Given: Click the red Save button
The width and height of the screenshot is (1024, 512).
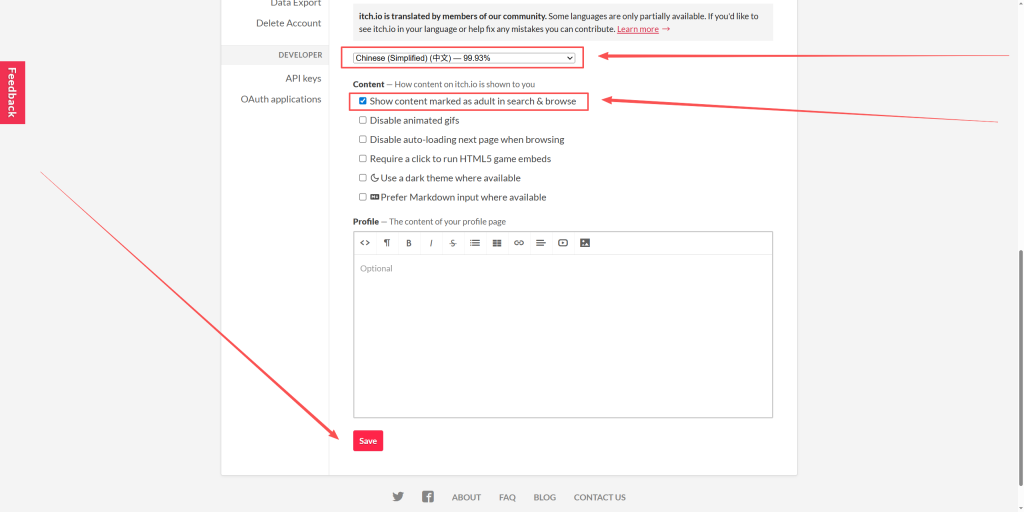Looking at the screenshot, I should pyautogui.click(x=368, y=441).
